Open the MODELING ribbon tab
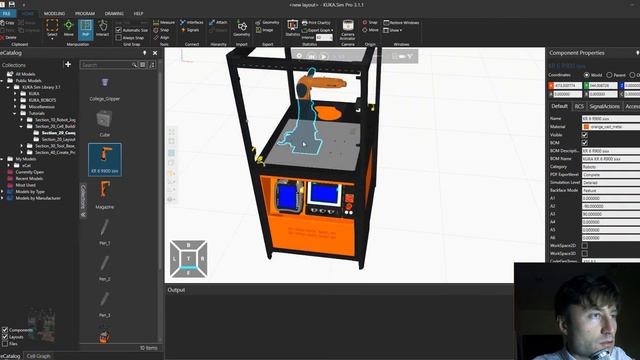Viewport: 640px width, 360px height. coord(54,13)
